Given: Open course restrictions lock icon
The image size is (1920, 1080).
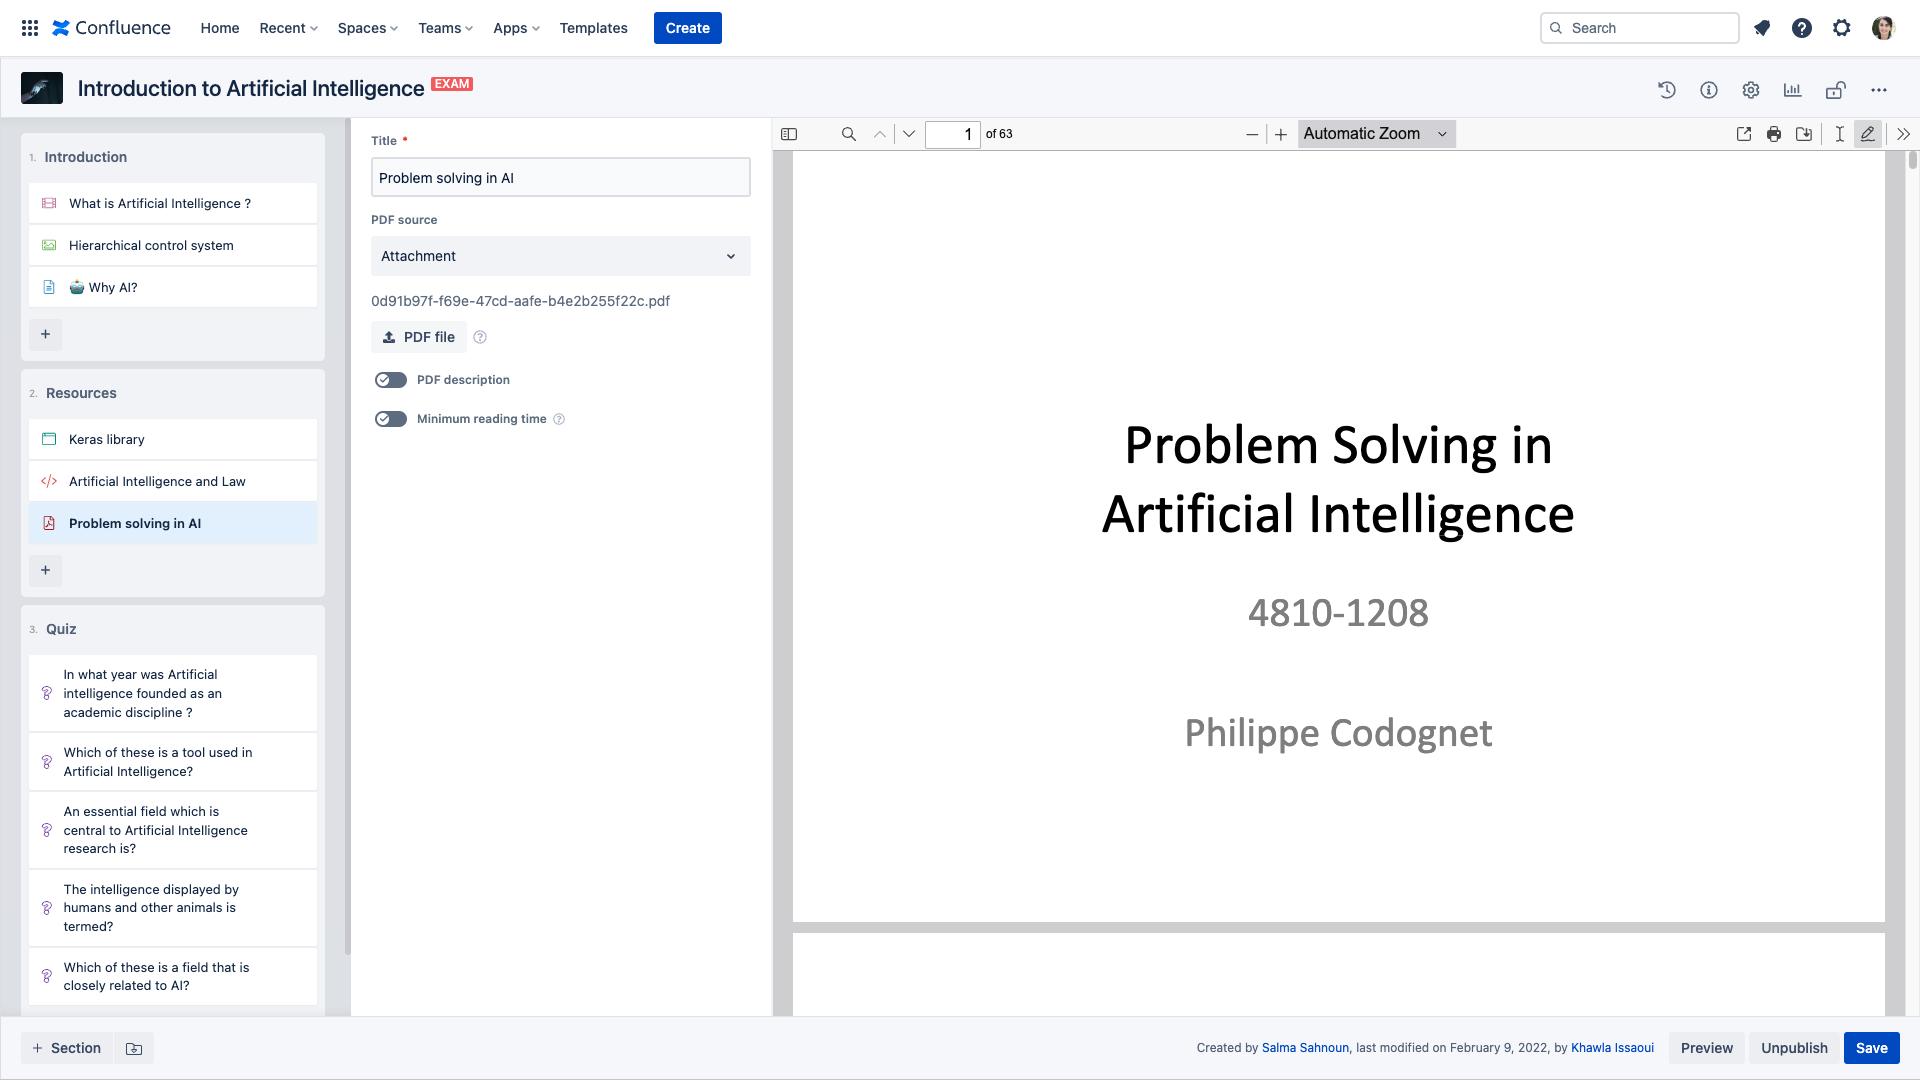Looking at the screenshot, I should 1835,90.
